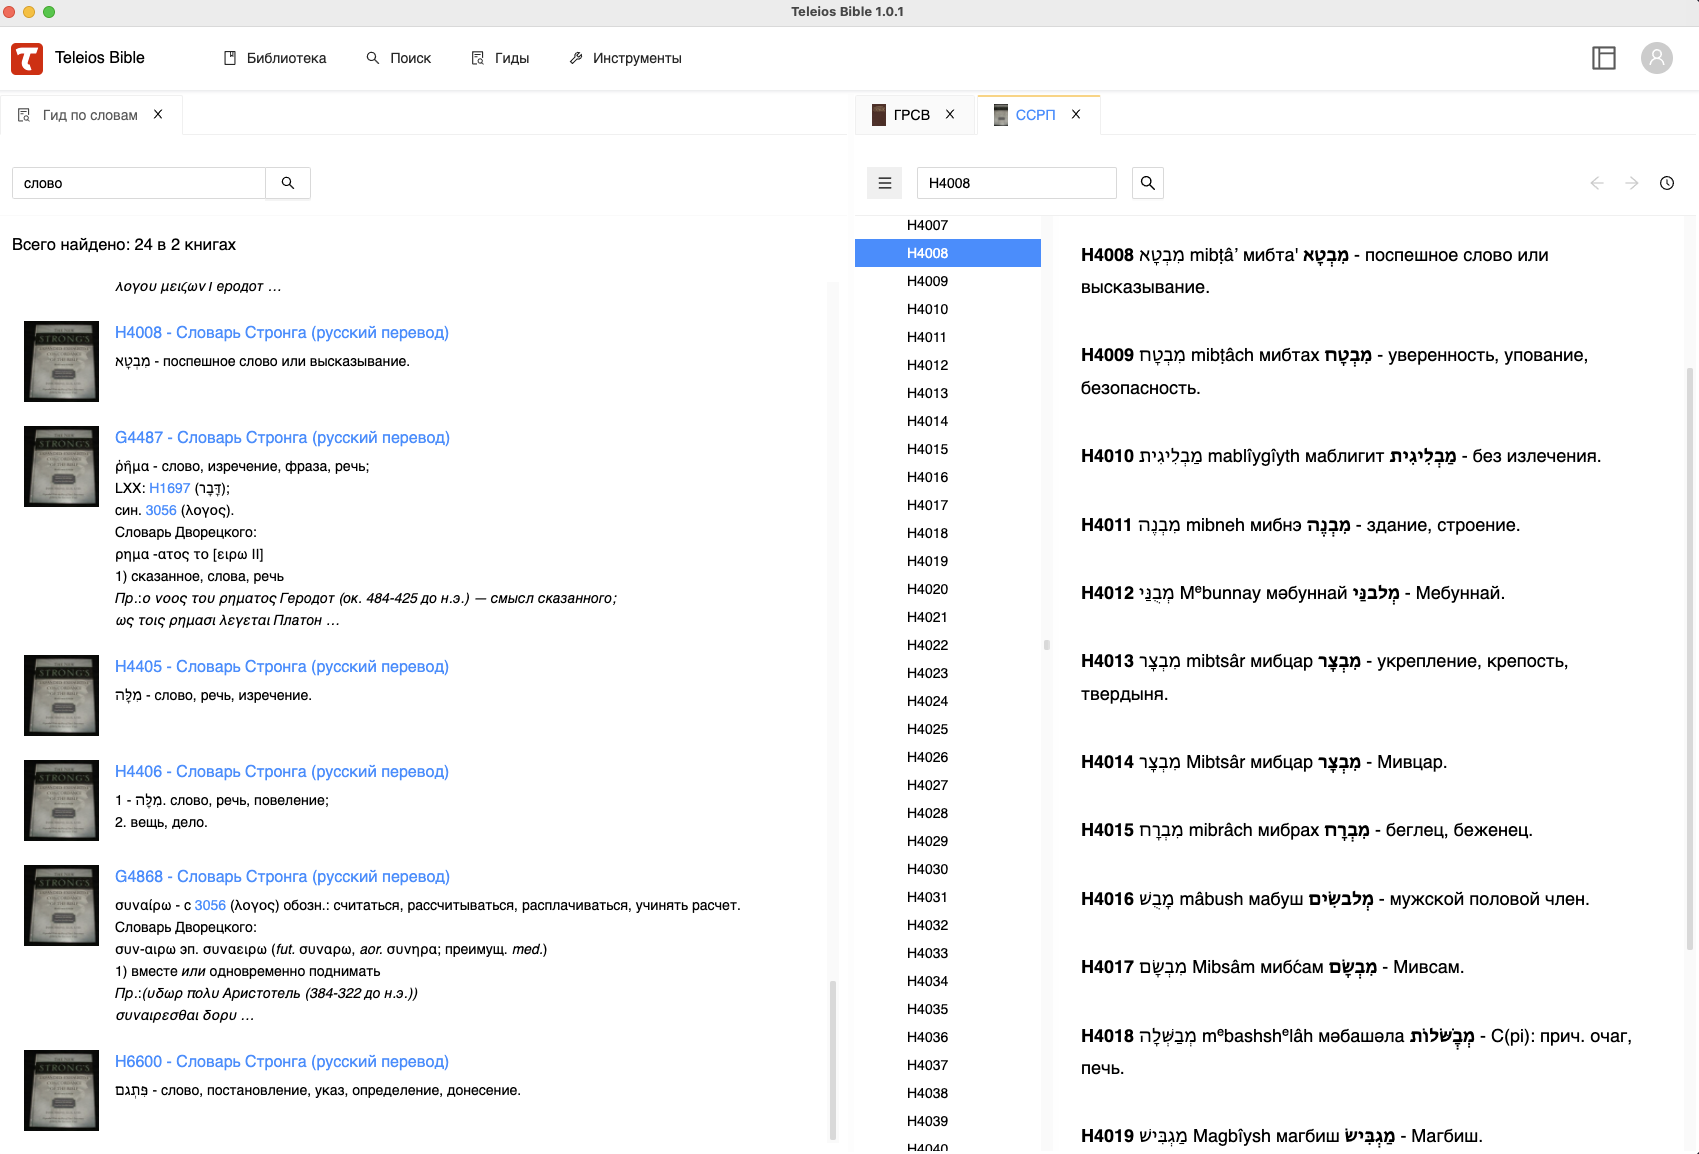Viewport: 1699px width, 1154px height.
Task: Click the Teleios Bible logo icon
Action: pos(27,59)
